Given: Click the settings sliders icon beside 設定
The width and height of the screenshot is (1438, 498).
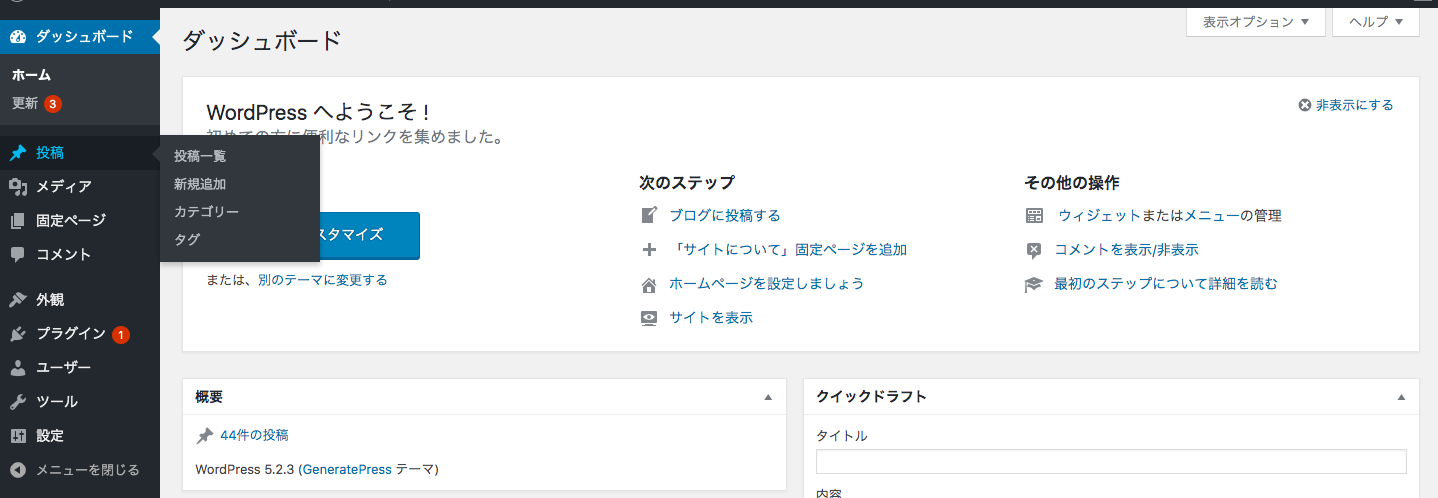Looking at the screenshot, I should 18,436.
